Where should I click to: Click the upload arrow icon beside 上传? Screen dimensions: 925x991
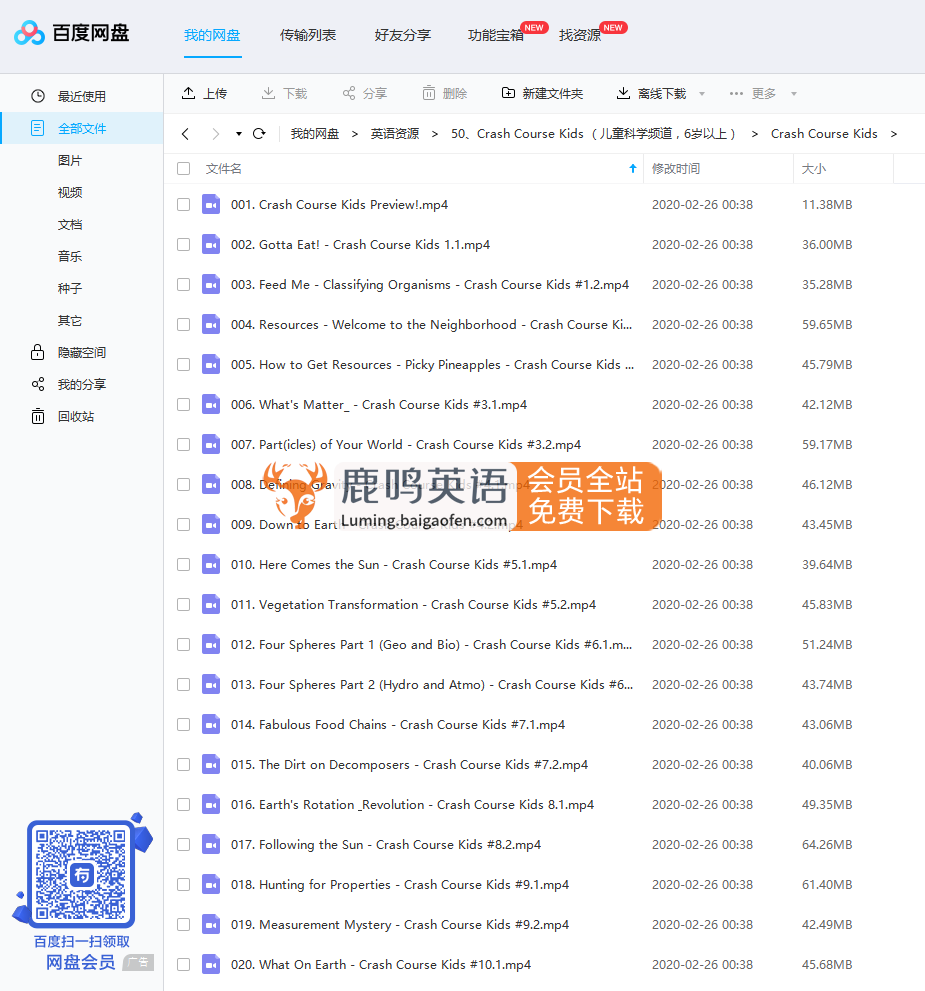tap(188, 93)
